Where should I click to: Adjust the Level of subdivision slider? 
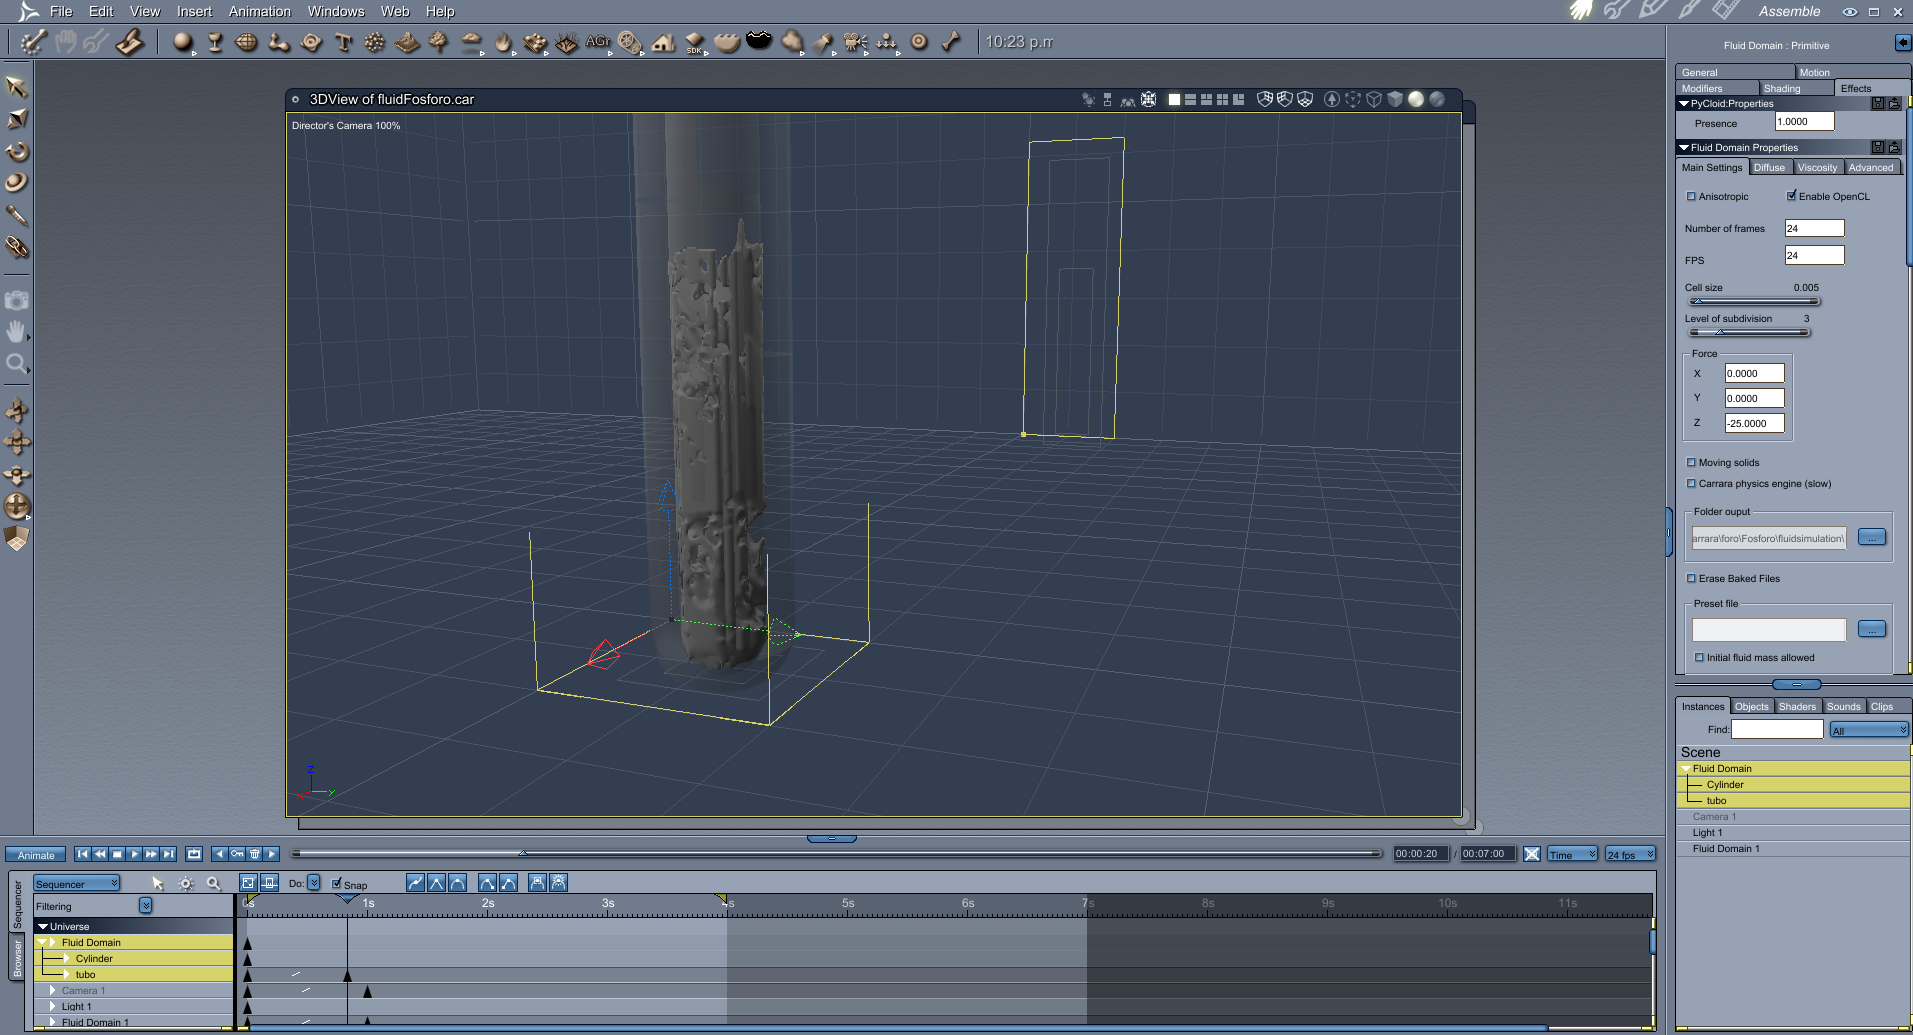1749,332
